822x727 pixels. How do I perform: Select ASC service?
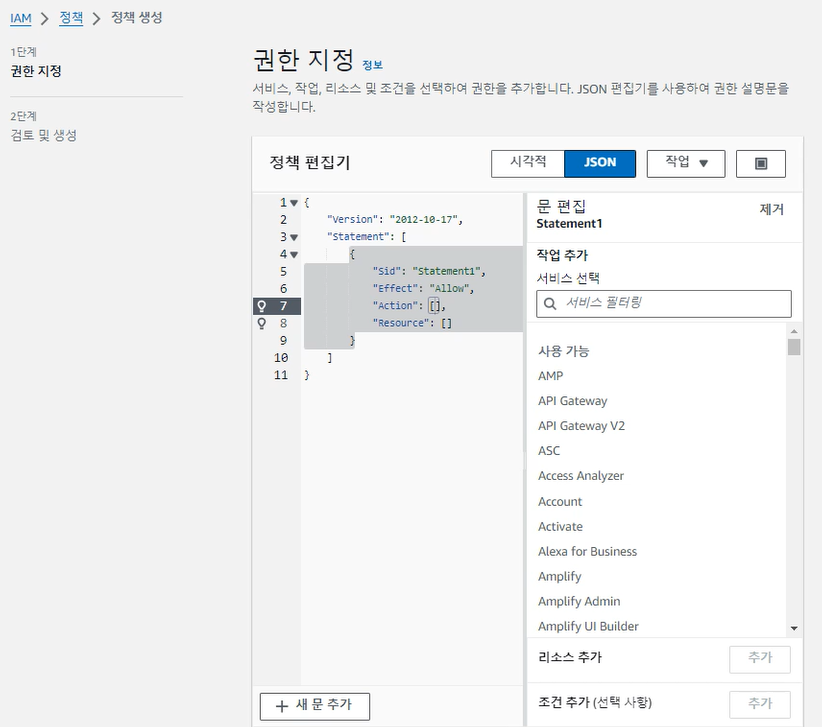pyautogui.click(x=549, y=451)
